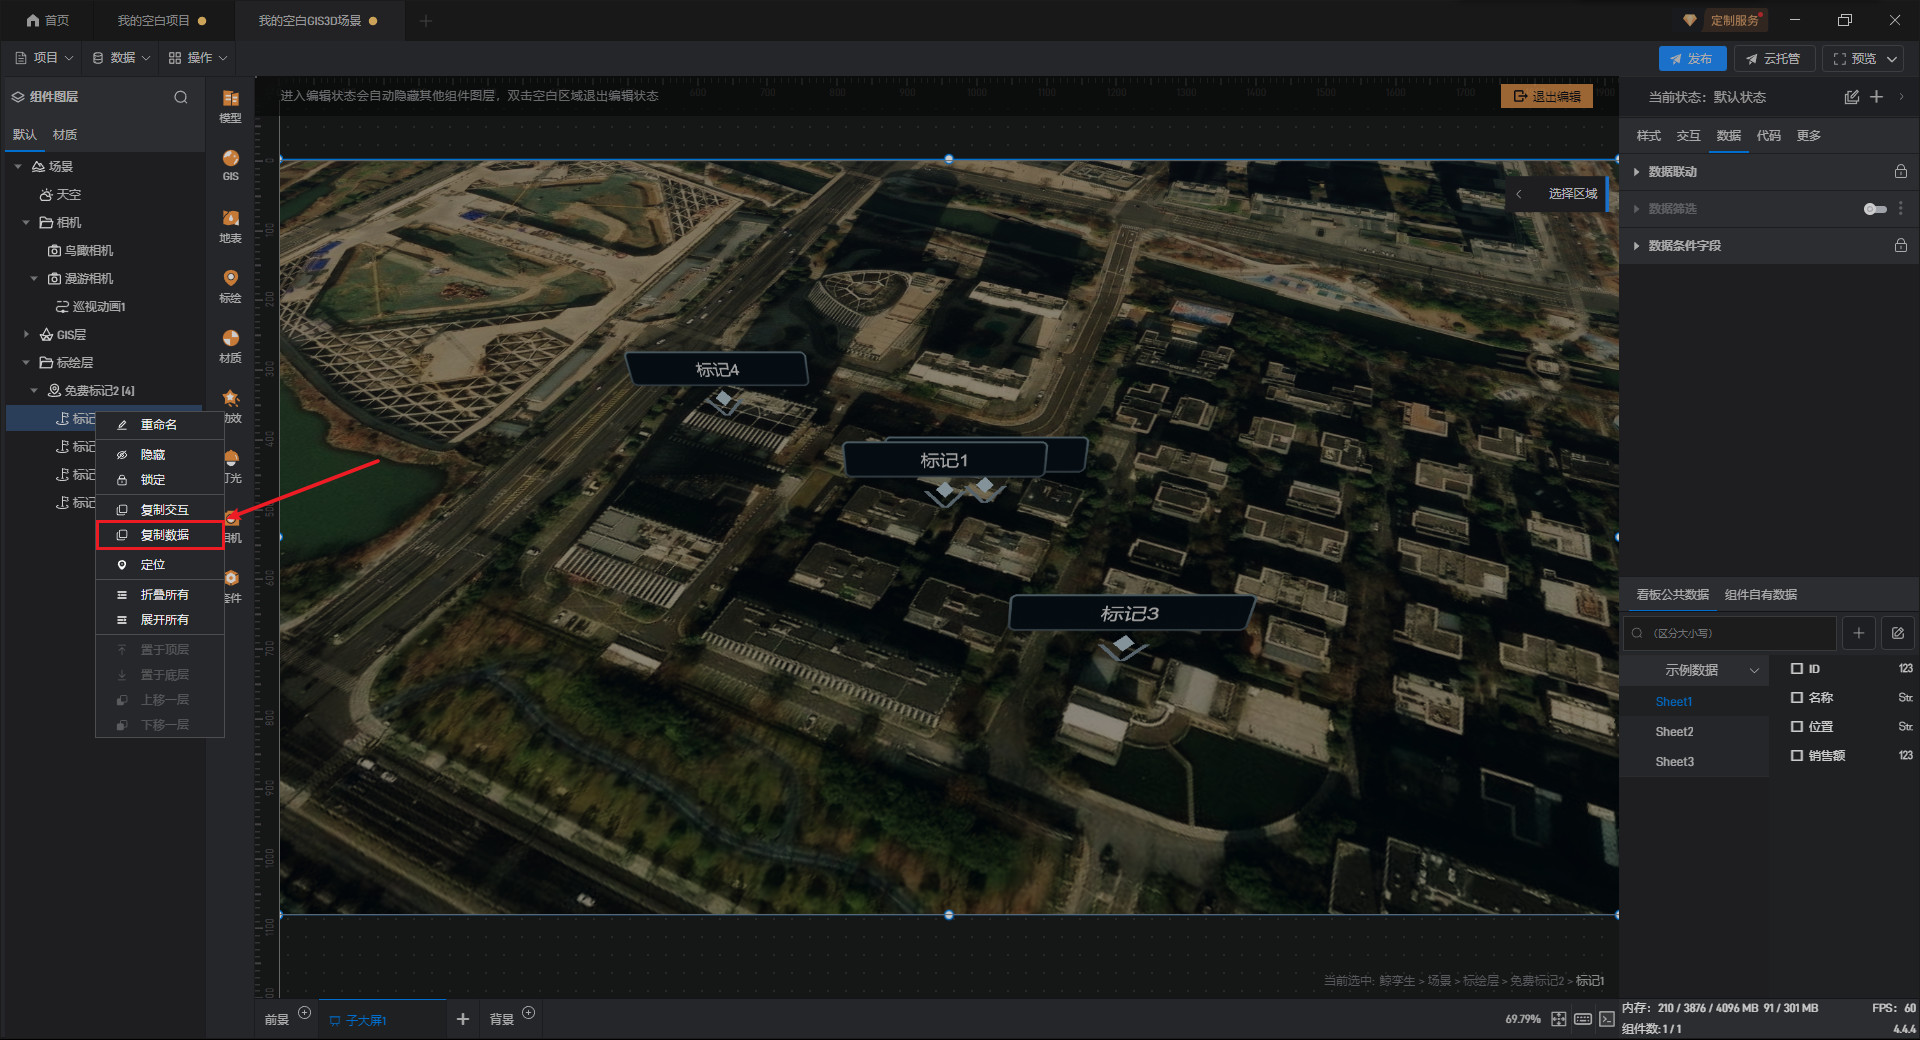Toggle the 数据筛选 switch
The width and height of the screenshot is (1920, 1040).
[x=1875, y=209]
